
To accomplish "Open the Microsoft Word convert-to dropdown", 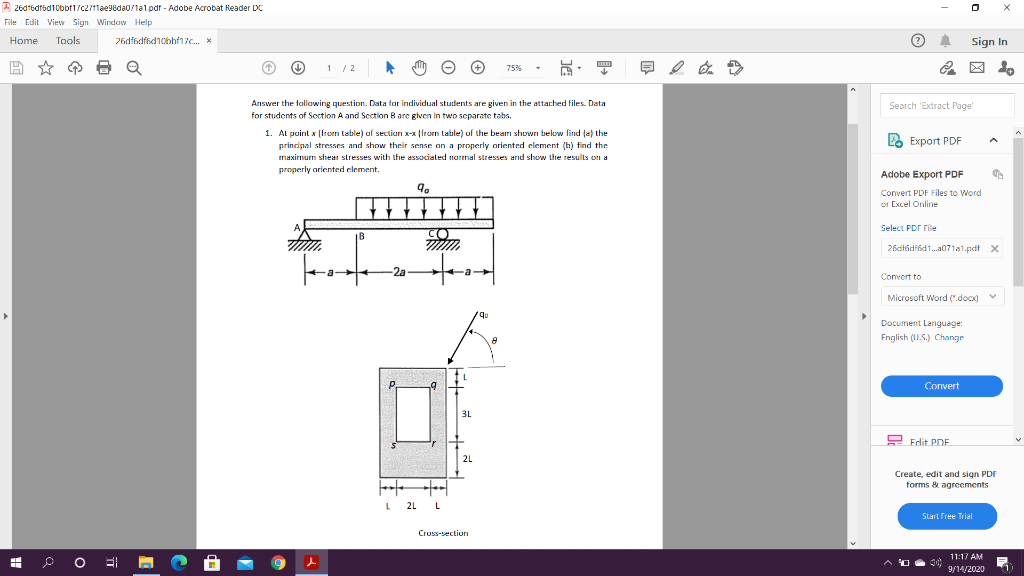I will (x=941, y=296).
